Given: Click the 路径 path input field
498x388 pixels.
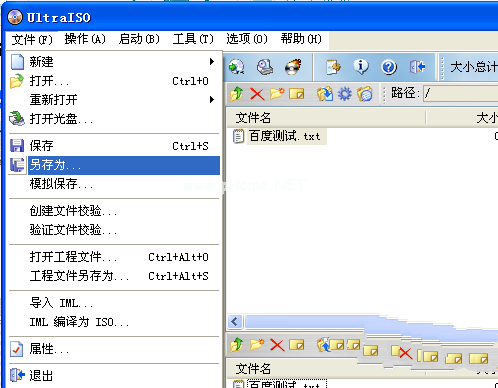Looking at the screenshot, I should pyautogui.click(x=460, y=93).
